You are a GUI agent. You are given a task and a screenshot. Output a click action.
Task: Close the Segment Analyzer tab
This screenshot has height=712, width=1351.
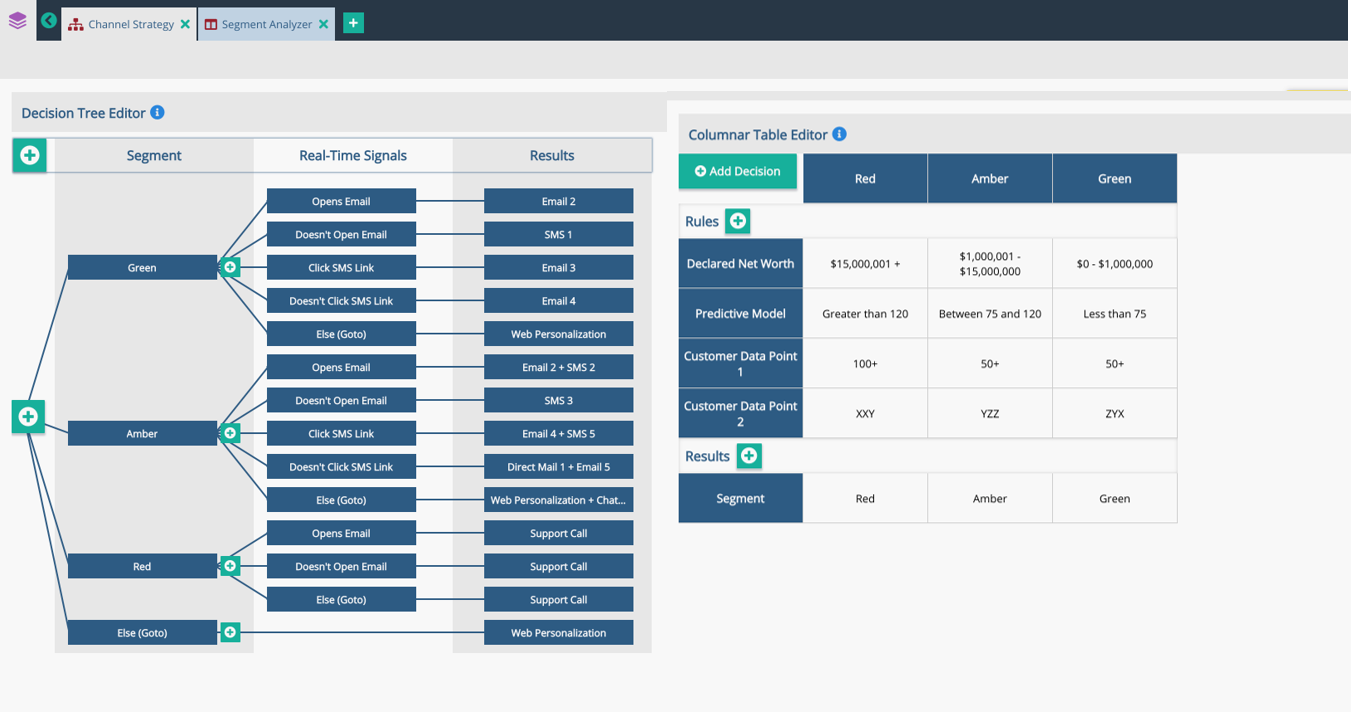(324, 24)
